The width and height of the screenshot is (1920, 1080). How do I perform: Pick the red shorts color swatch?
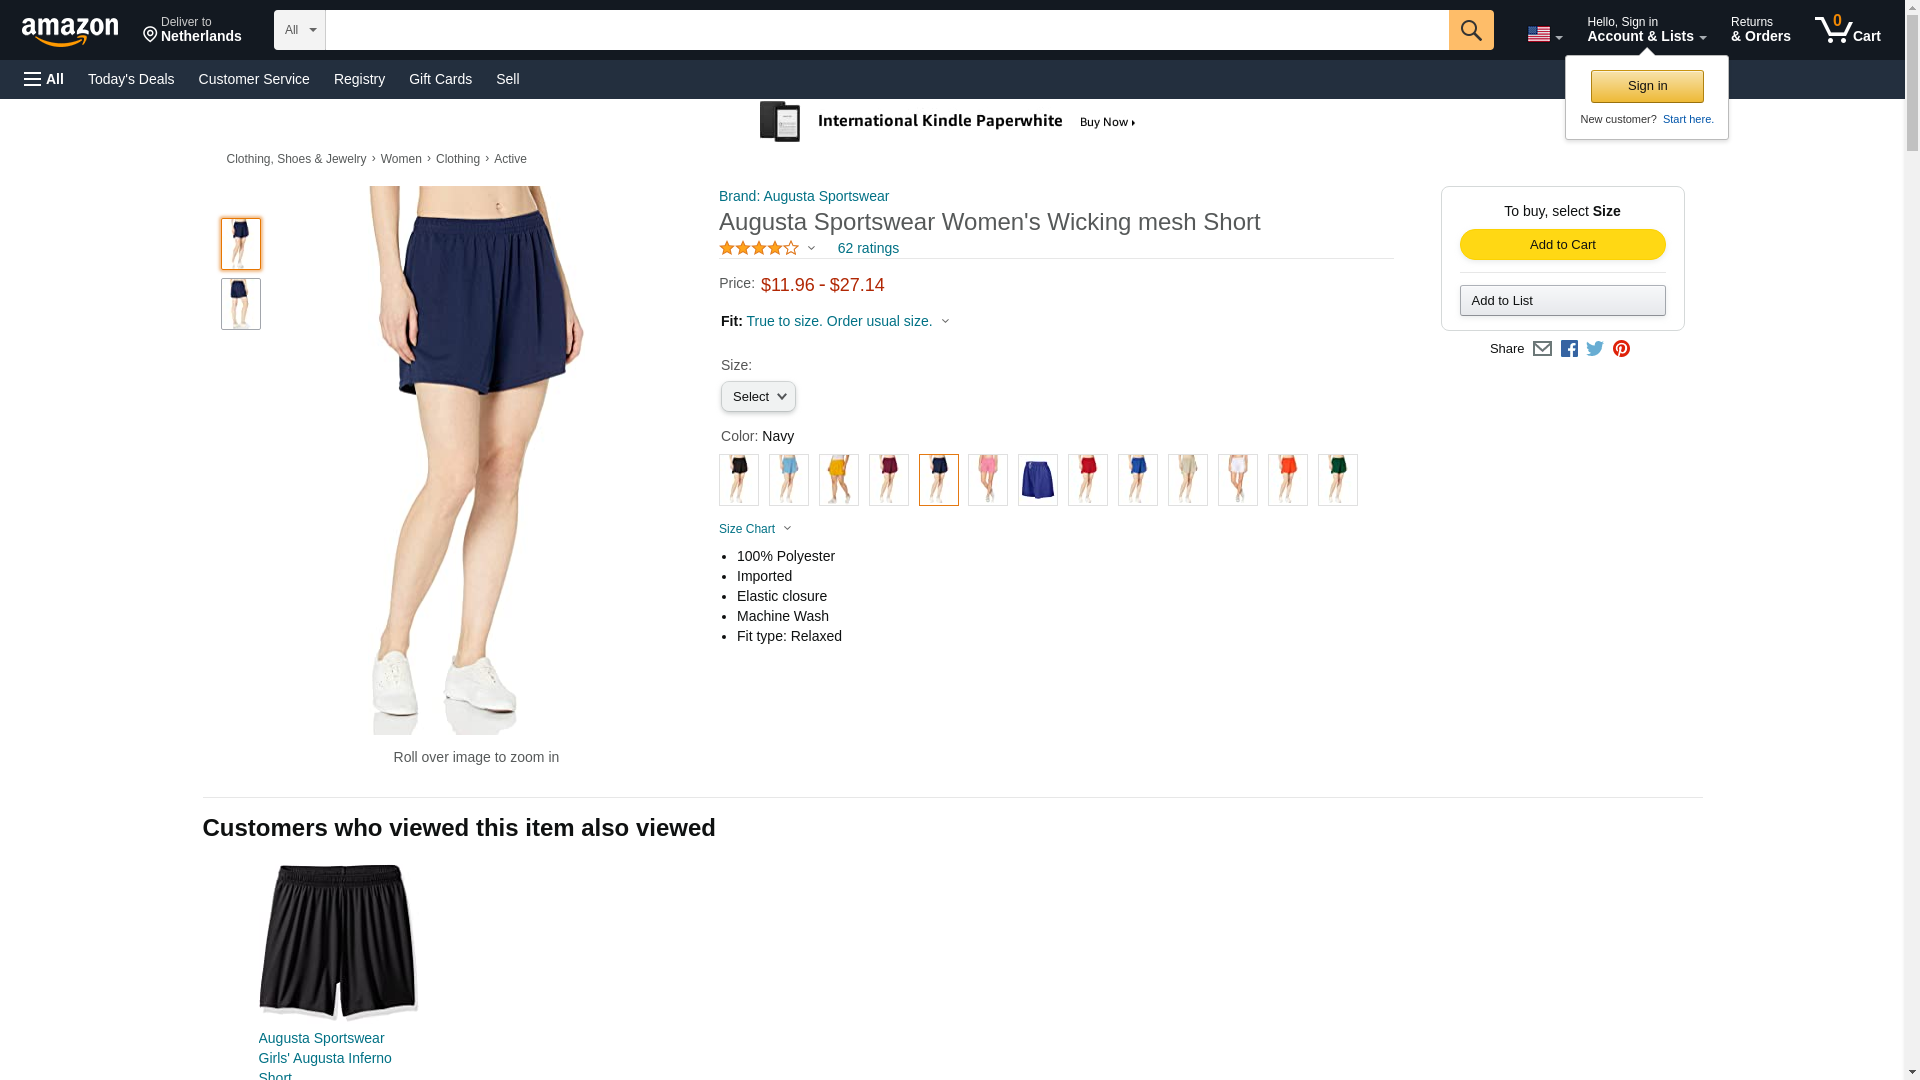pos(1087,480)
